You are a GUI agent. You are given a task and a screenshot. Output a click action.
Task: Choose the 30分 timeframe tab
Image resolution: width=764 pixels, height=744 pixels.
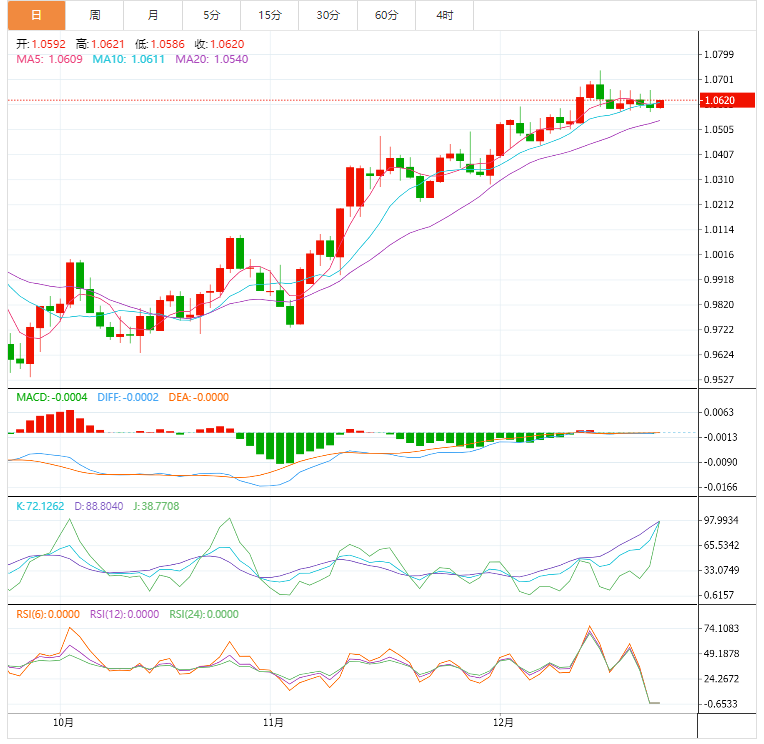328,15
